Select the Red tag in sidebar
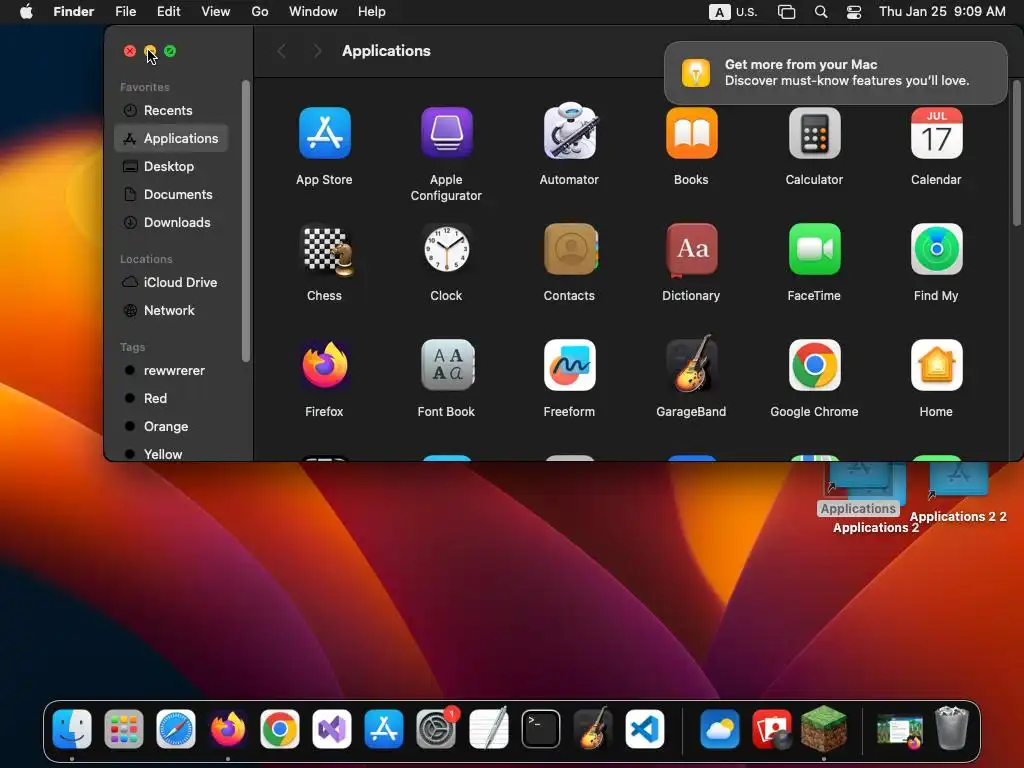 tap(171, 398)
